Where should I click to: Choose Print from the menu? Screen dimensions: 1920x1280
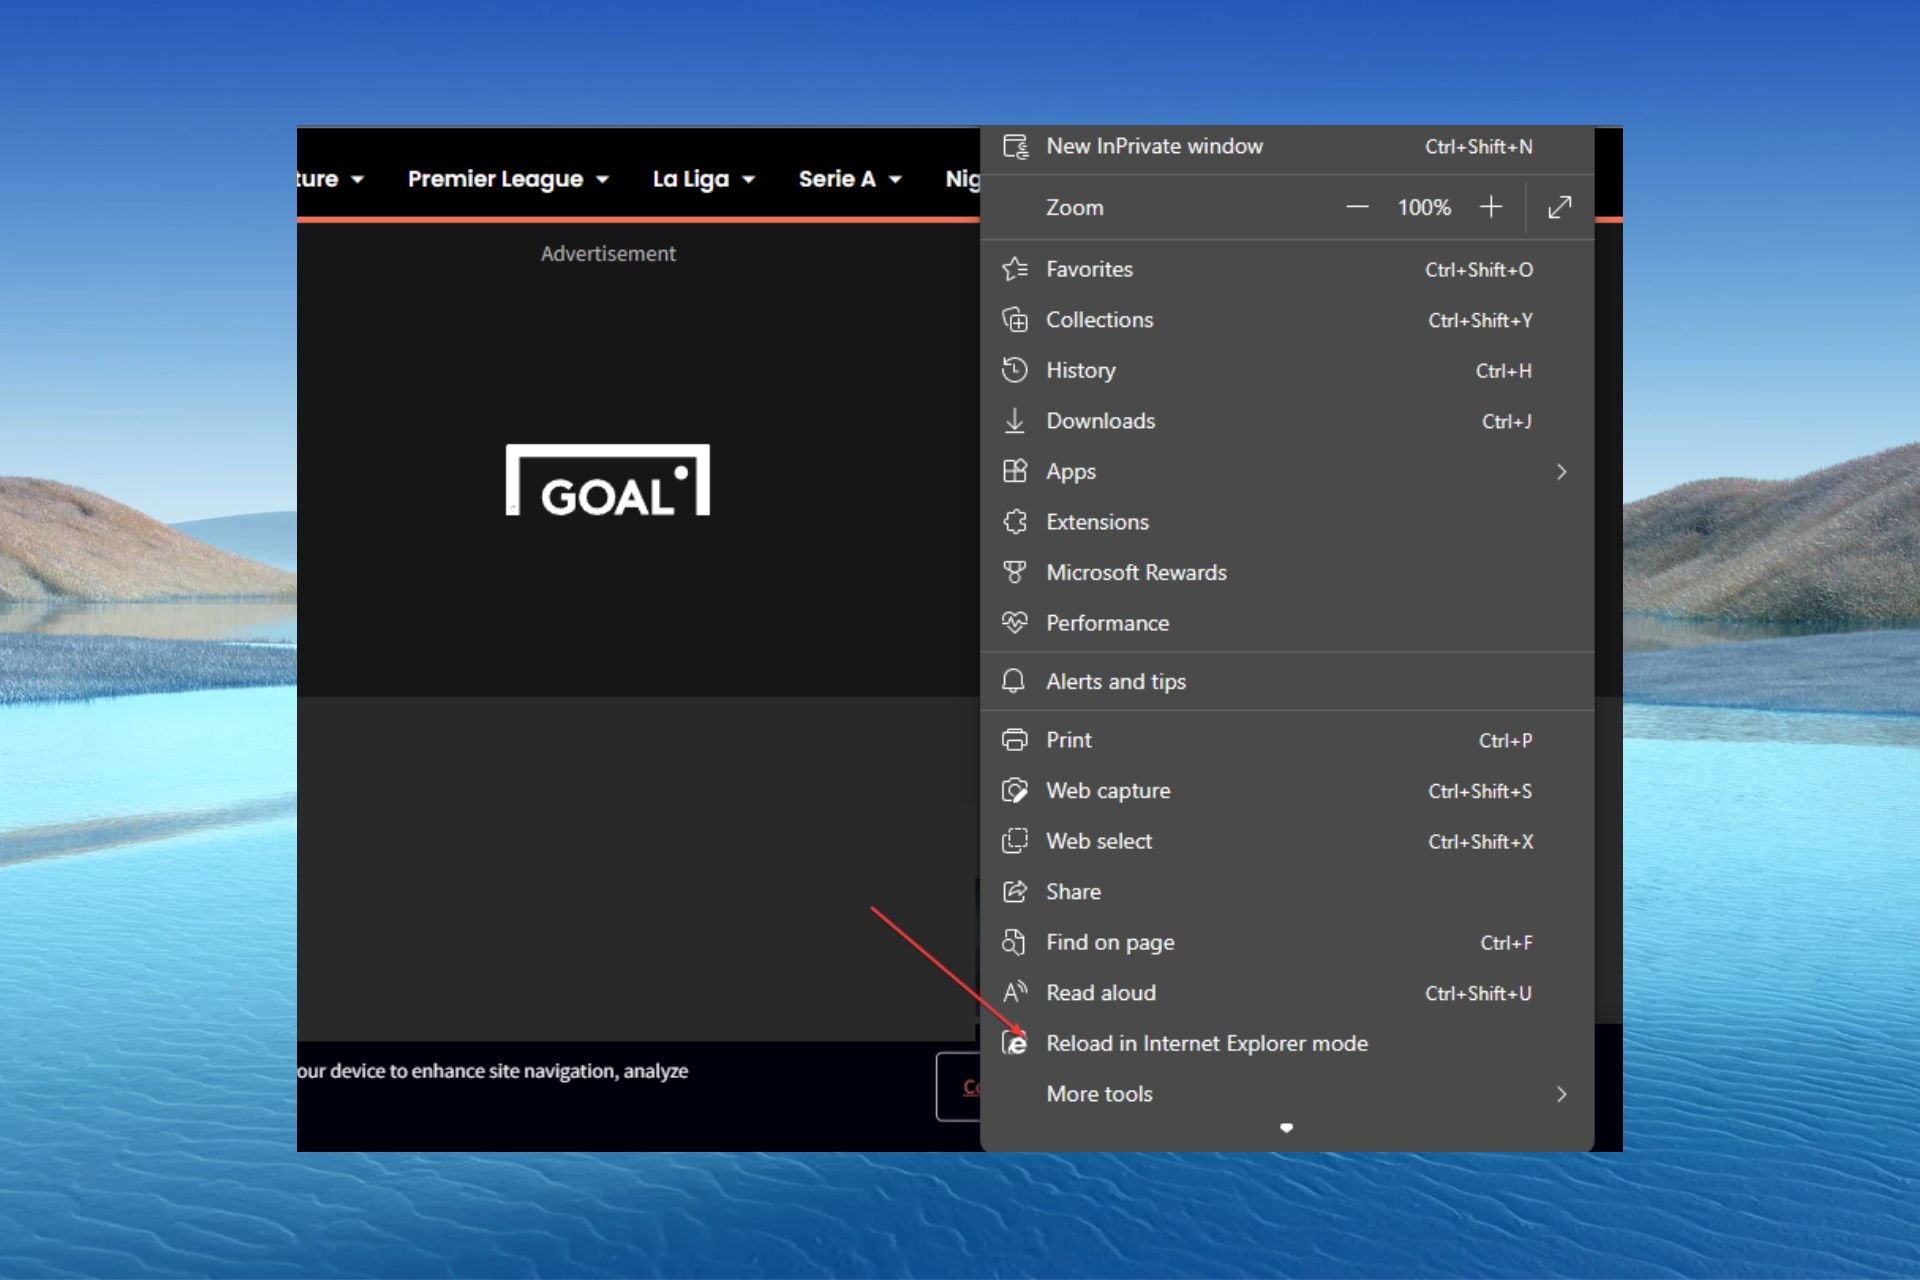pyautogui.click(x=1287, y=740)
